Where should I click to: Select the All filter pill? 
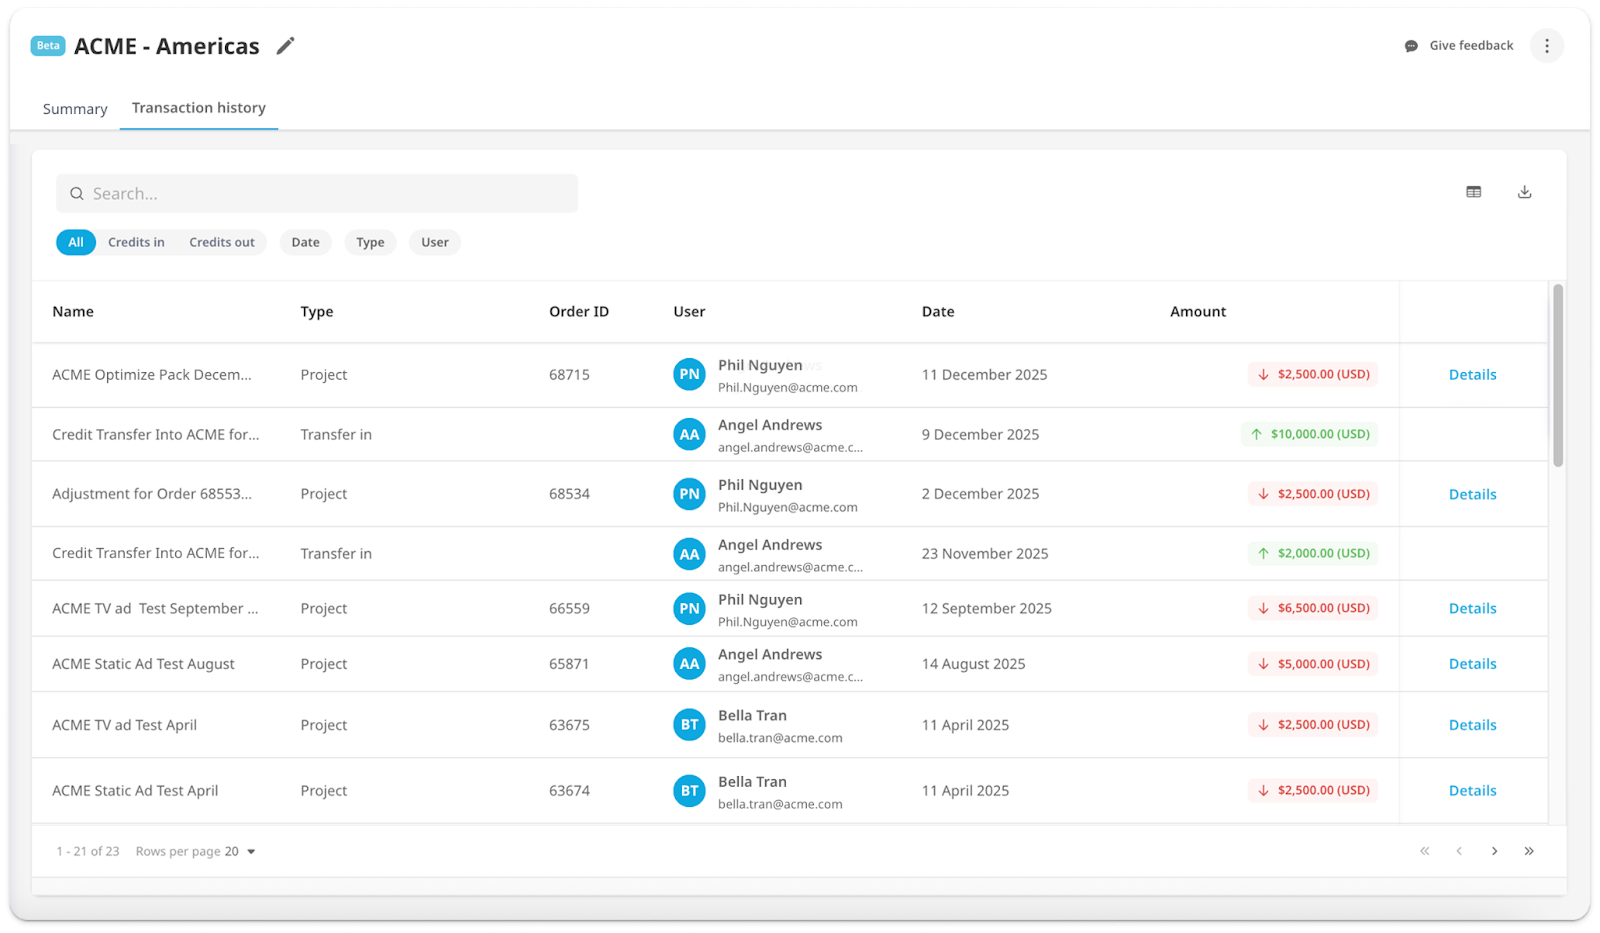[x=76, y=242]
